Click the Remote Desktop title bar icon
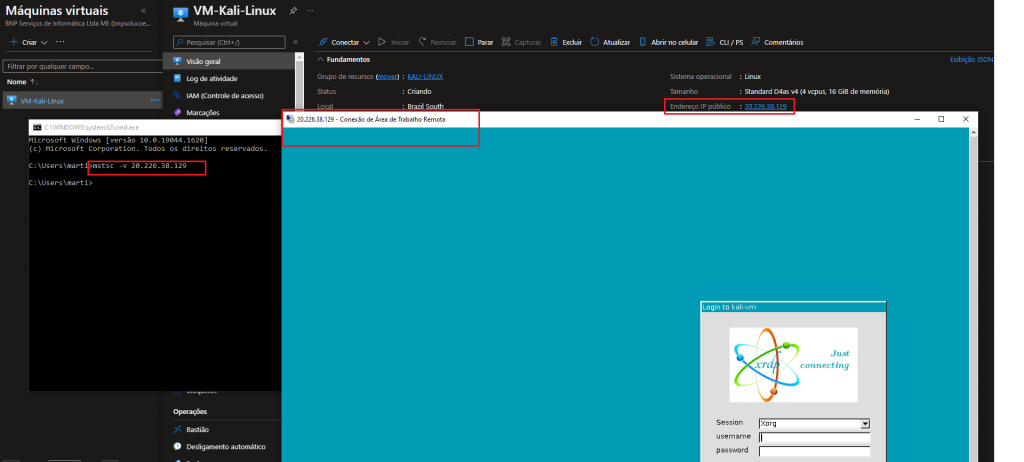 pos(291,120)
